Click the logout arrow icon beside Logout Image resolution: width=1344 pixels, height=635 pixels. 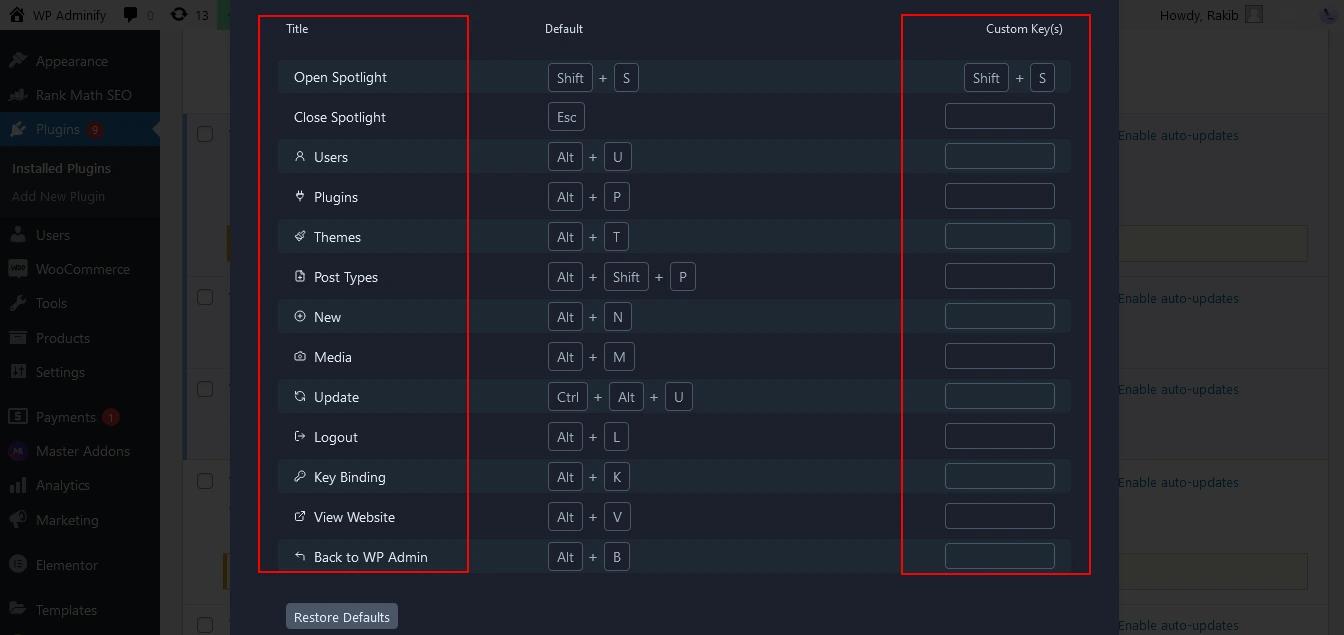pos(299,437)
